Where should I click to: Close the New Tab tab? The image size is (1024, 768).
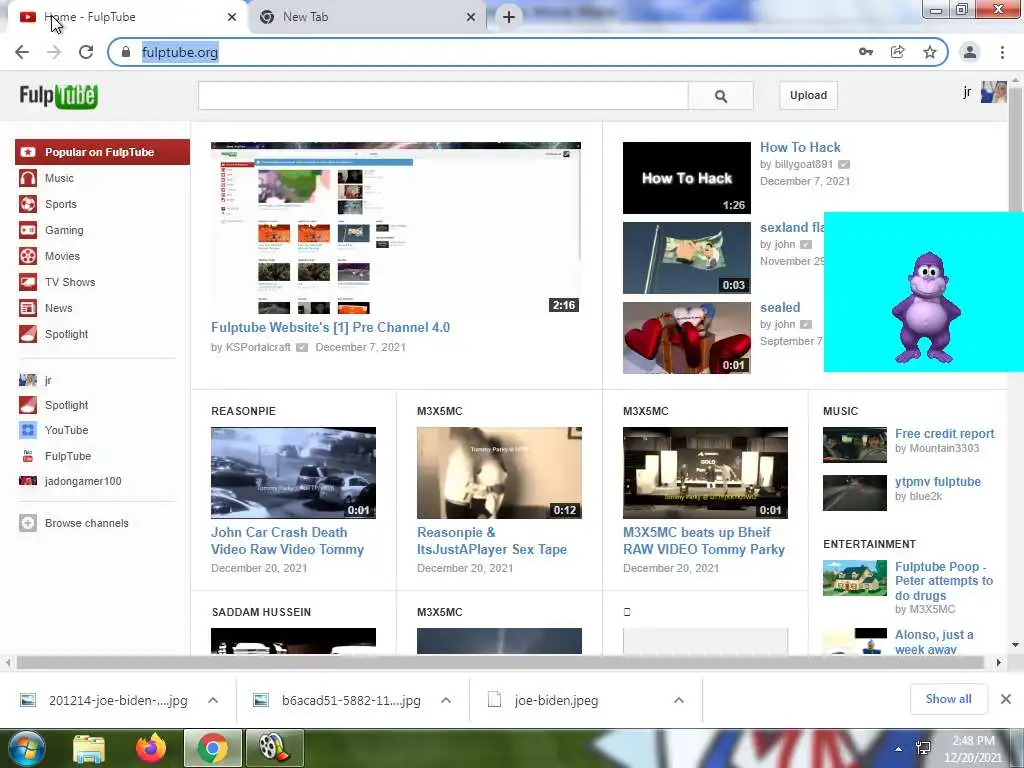coord(471,17)
